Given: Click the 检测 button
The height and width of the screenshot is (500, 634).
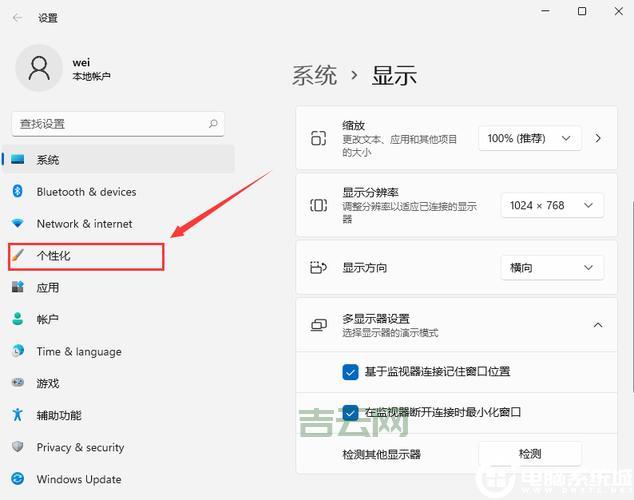Looking at the screenshot, I should [530, 454].
